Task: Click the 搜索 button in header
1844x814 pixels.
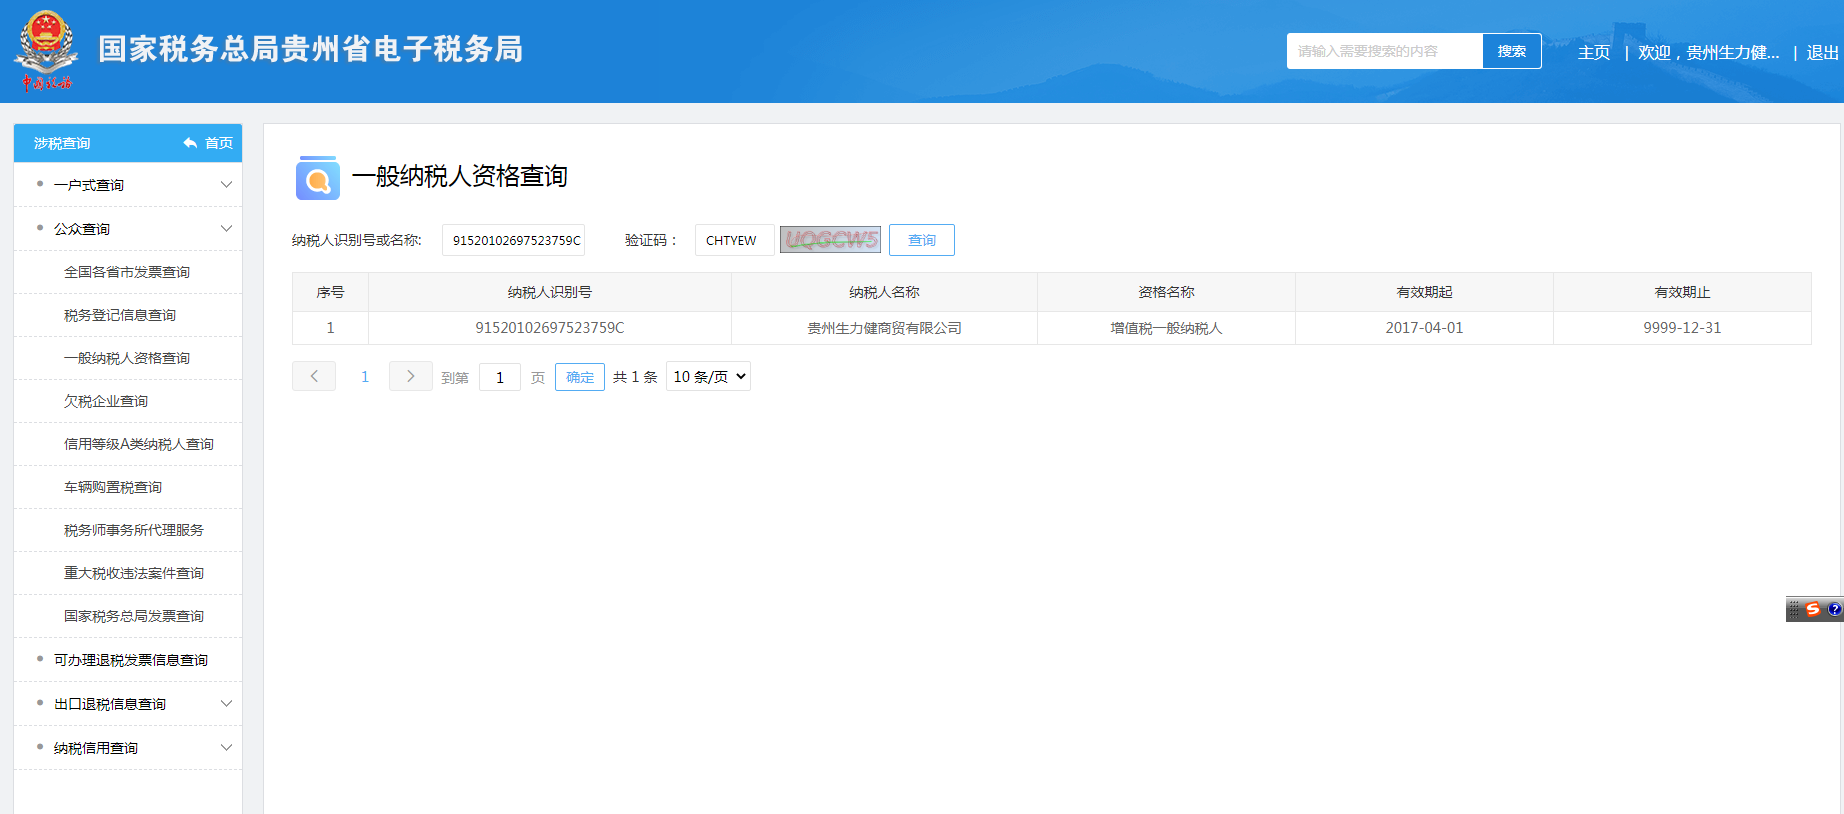Action: click(x=1511, y=51)
